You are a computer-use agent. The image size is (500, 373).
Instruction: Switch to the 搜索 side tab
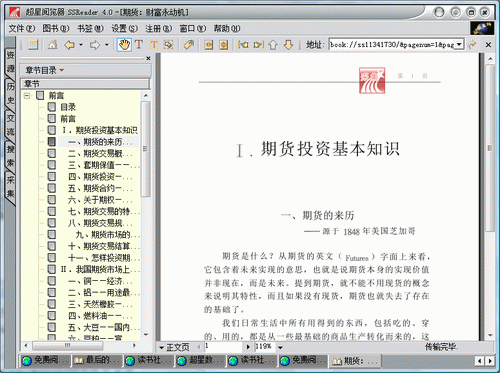[10, 156]
